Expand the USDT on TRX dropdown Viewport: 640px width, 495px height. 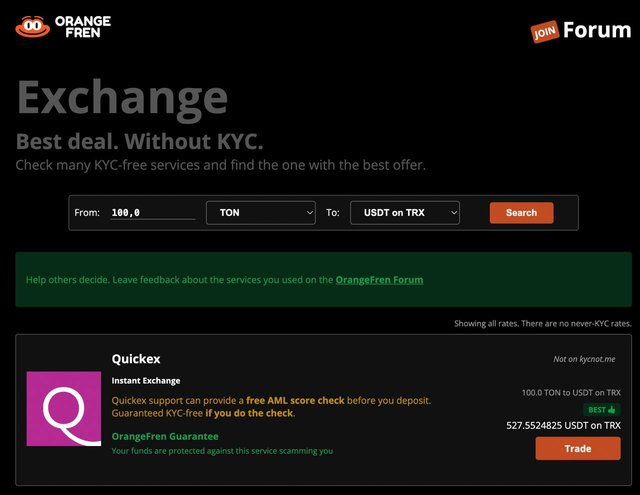point(404,213)
